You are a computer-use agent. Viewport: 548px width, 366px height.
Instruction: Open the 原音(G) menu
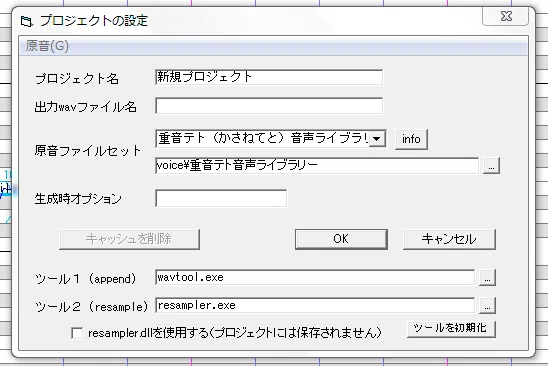(x=47, y=46)
